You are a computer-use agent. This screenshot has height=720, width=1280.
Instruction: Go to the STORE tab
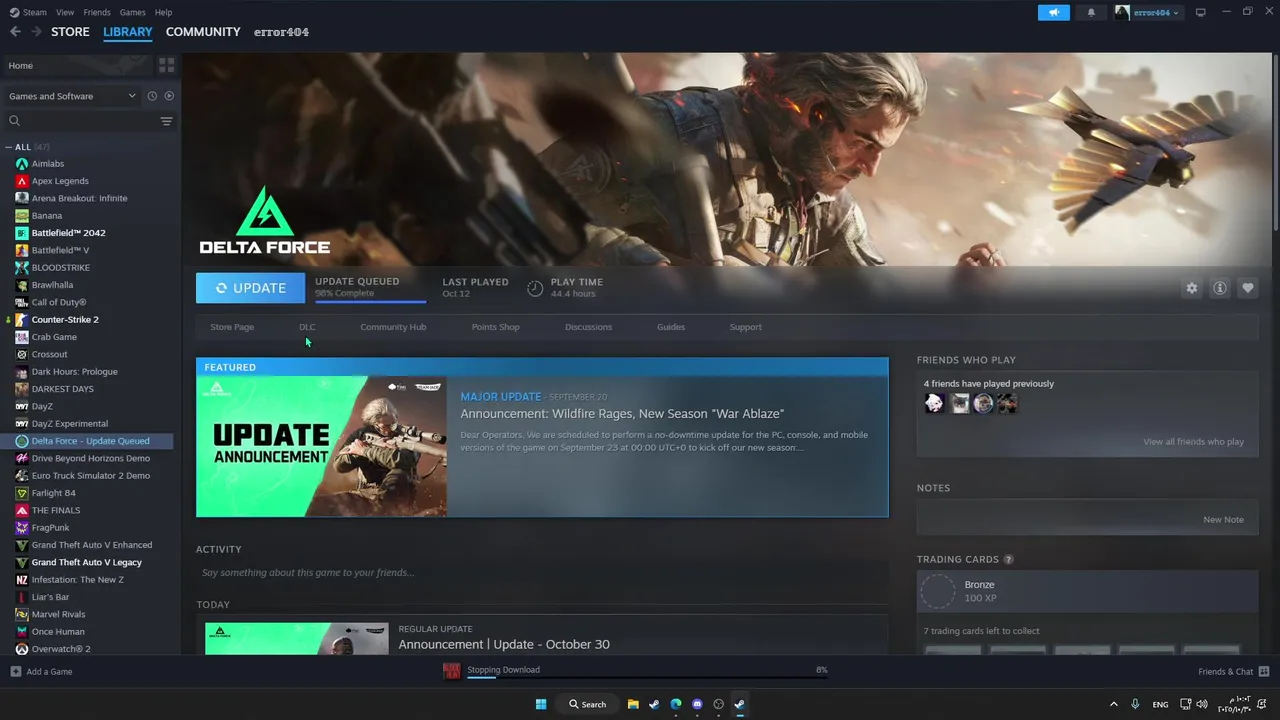(x=70, y=32)
